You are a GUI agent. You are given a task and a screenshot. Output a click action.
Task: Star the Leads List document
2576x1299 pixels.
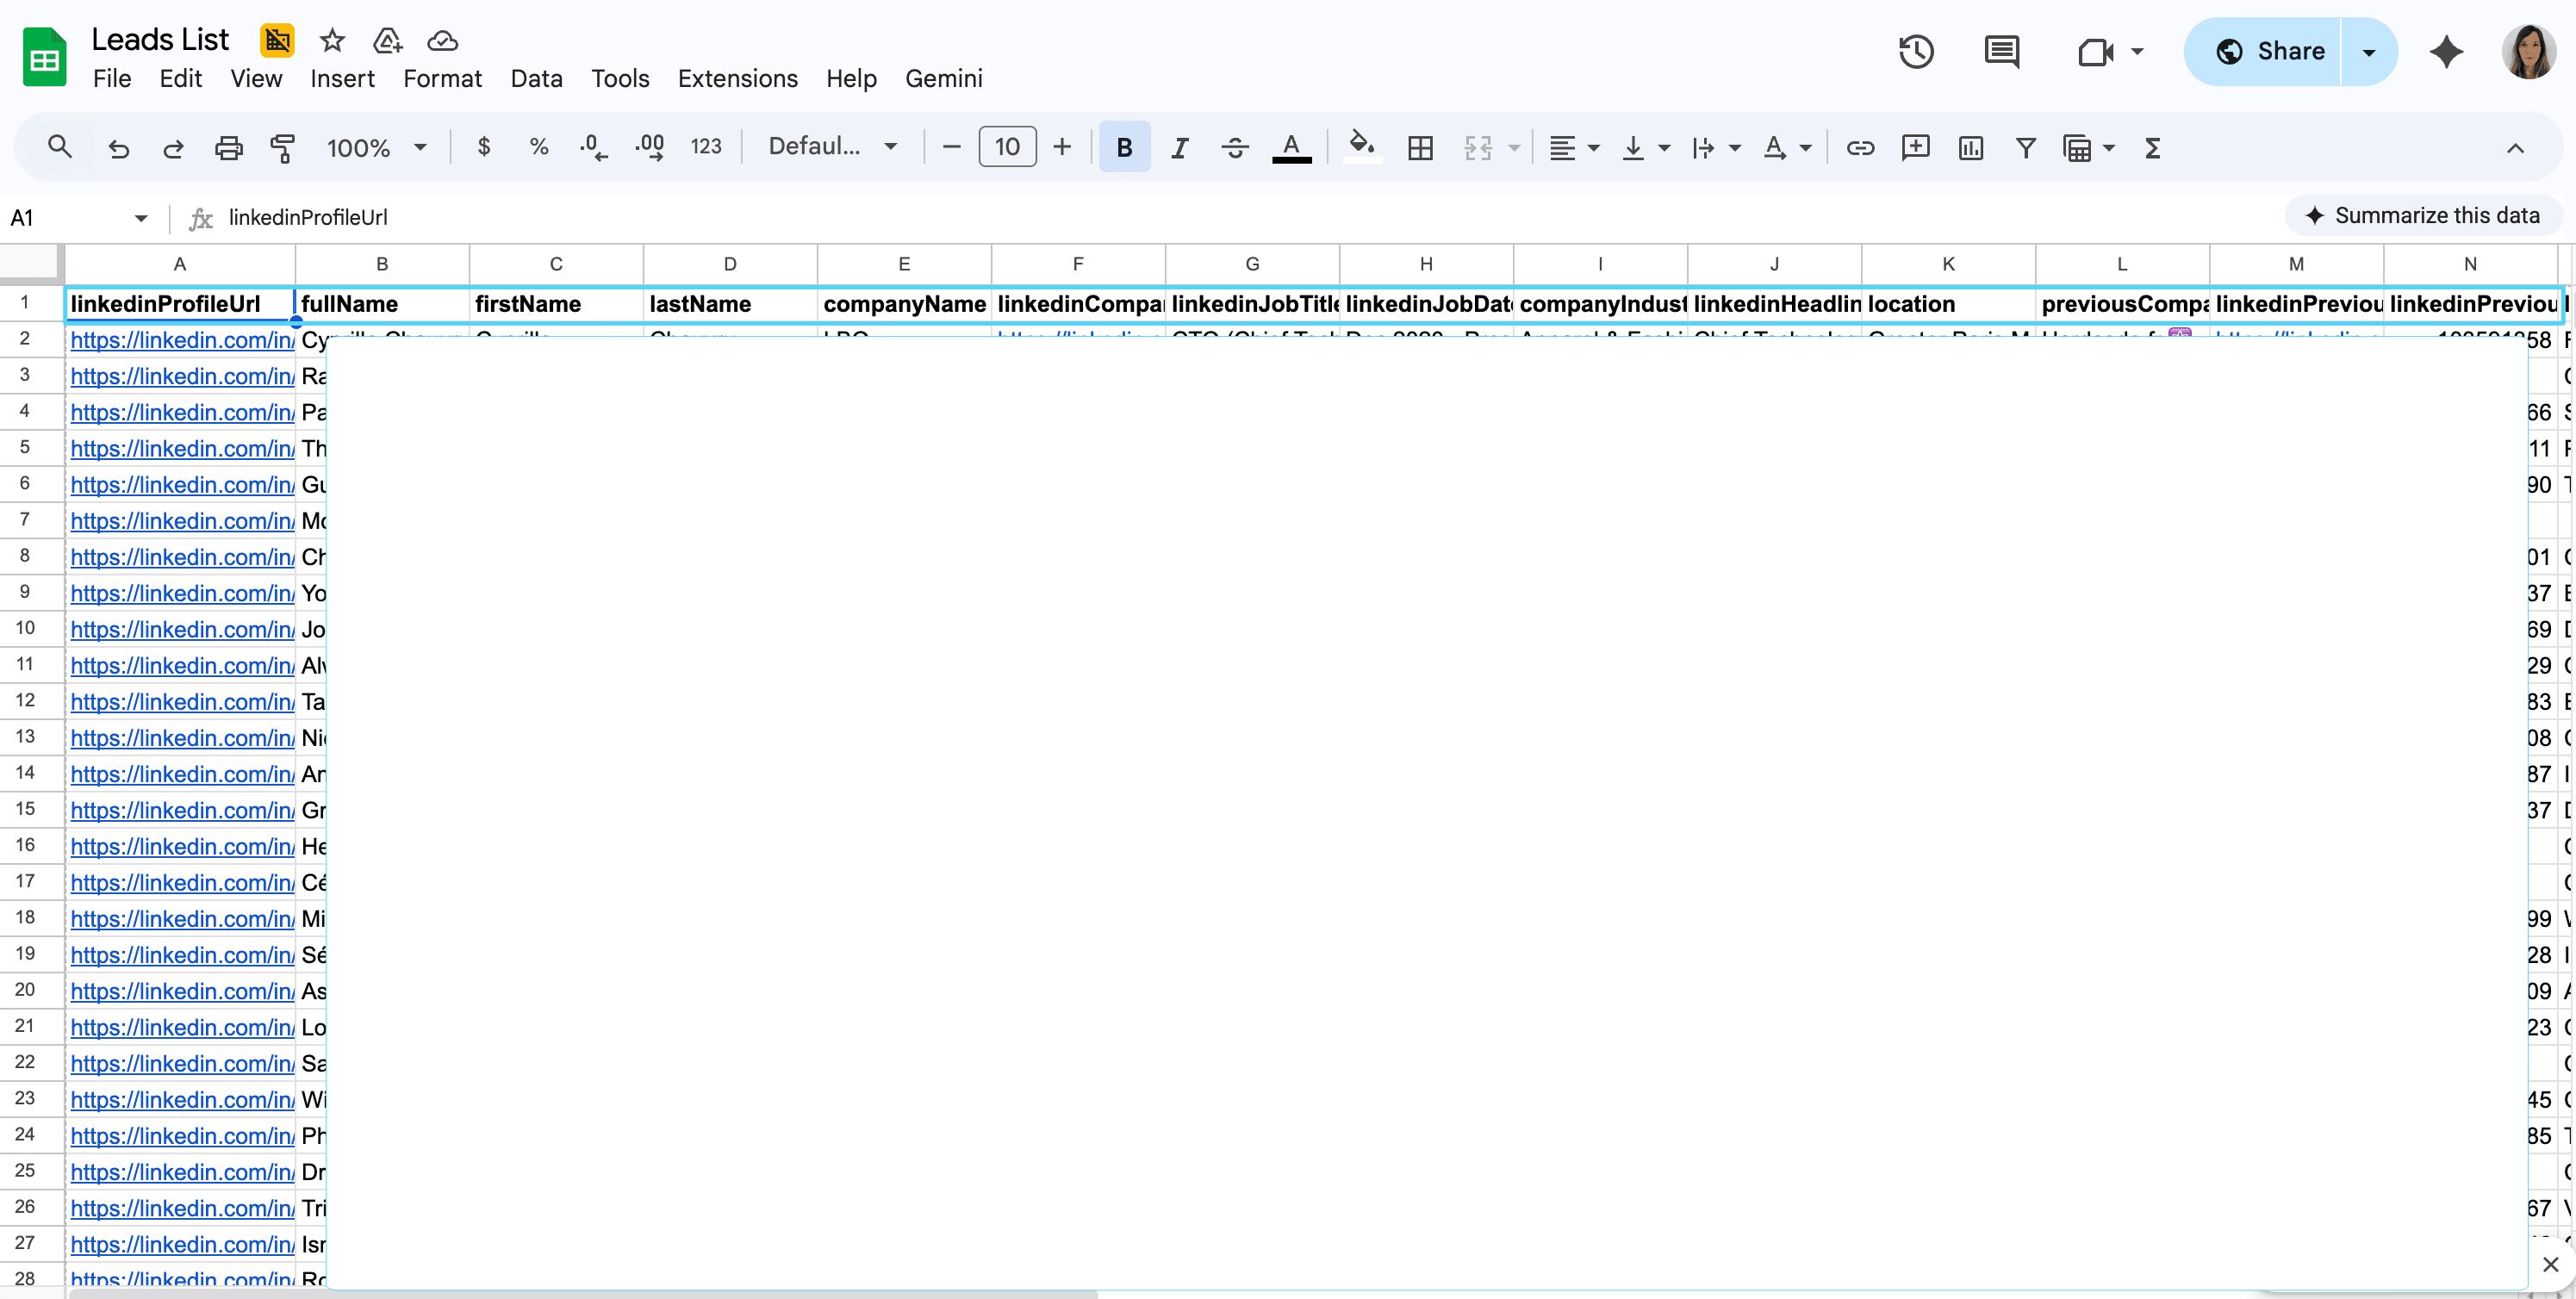coord(332,41)
